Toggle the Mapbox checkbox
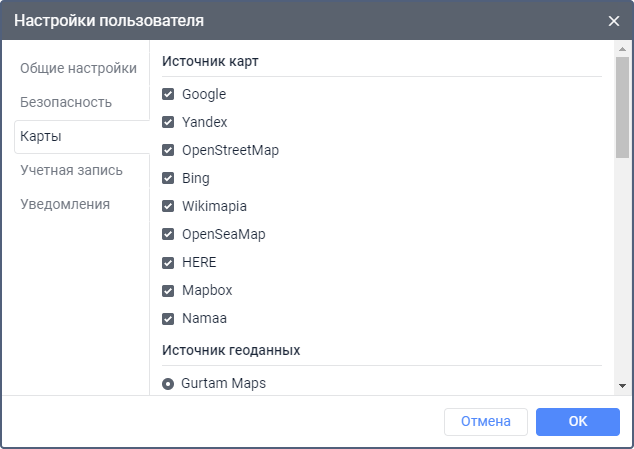The width and height of the screenshot is (634, 449). point(168,291)
